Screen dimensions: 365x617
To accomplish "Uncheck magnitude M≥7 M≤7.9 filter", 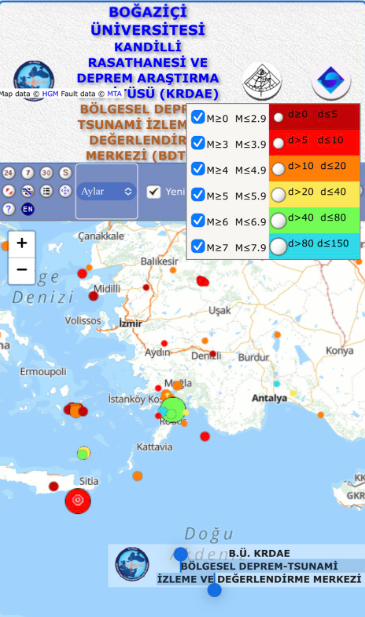I will click(x=198, y=246).
